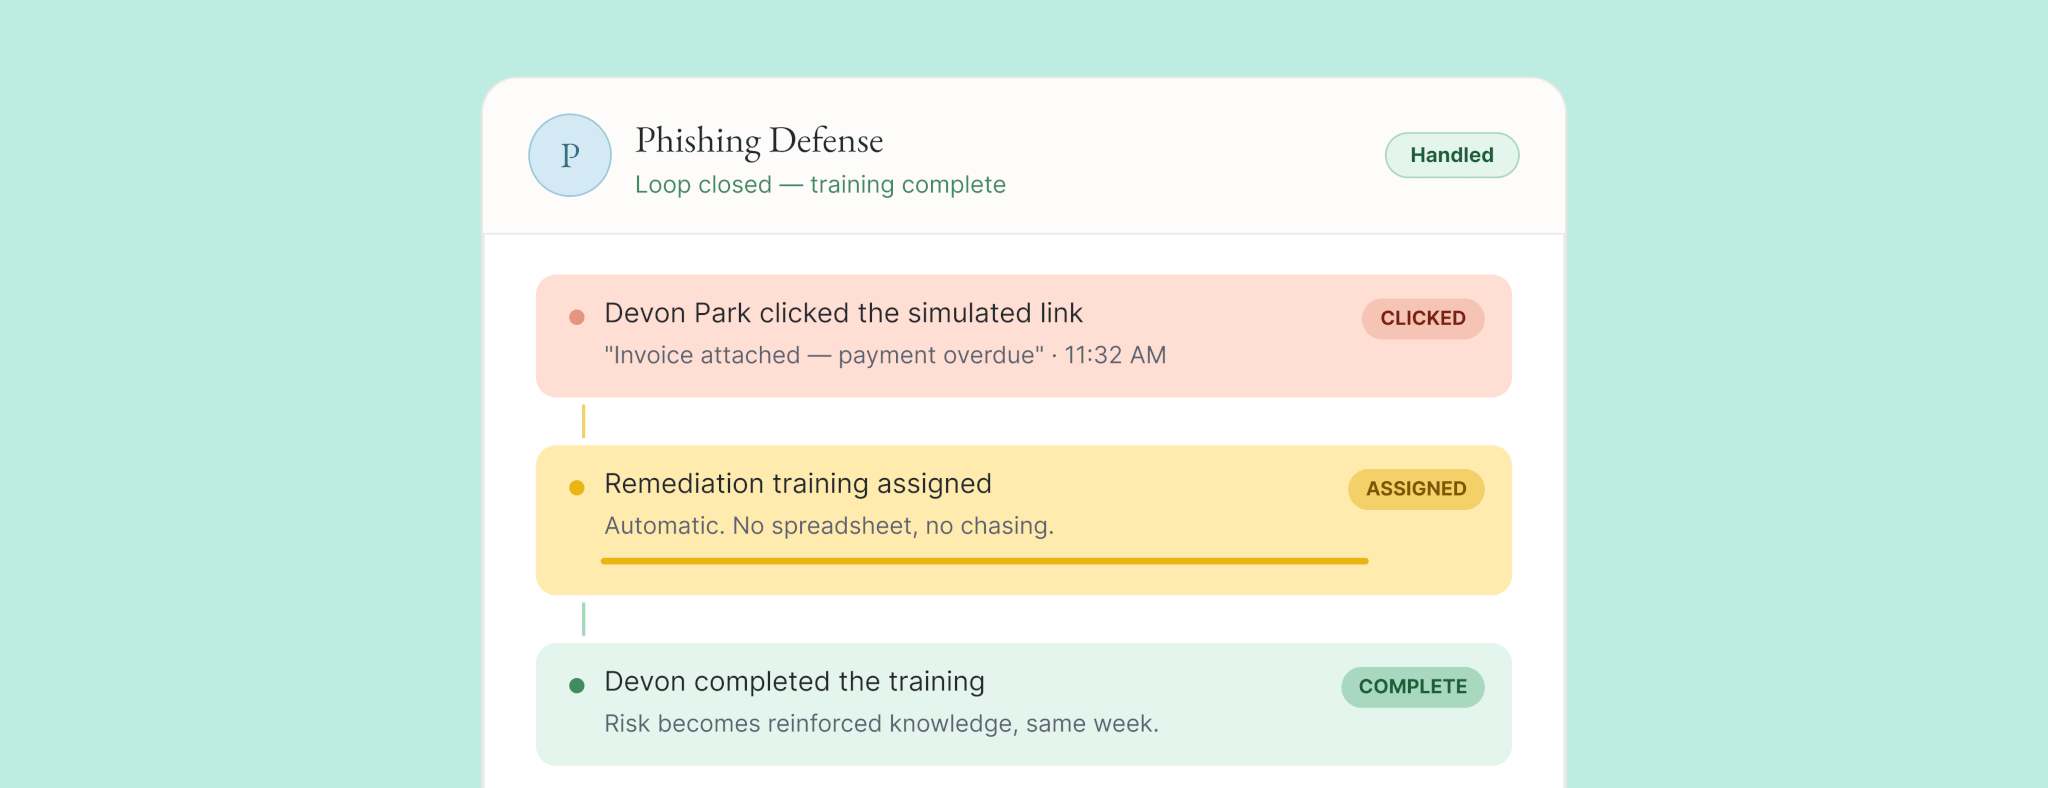Select the Invoice attached payment overdue text
The image size is (2048, 788).
[x=824, y=355]
